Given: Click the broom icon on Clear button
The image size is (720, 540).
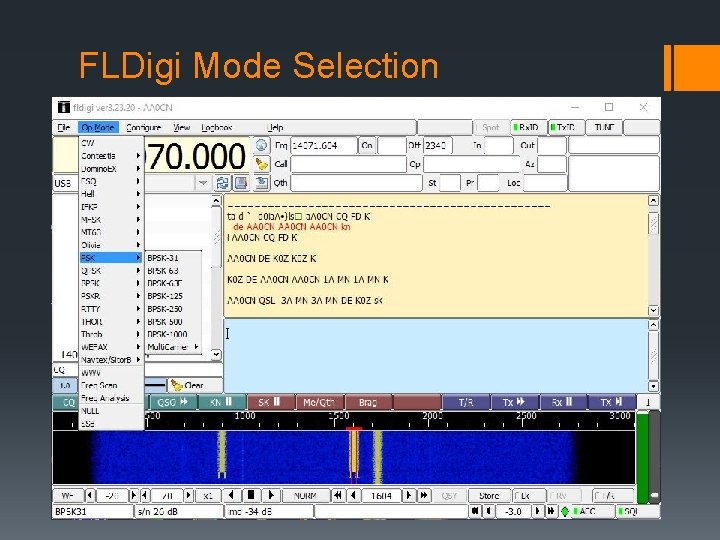Looking at the screenshot, I should (177, 385).
